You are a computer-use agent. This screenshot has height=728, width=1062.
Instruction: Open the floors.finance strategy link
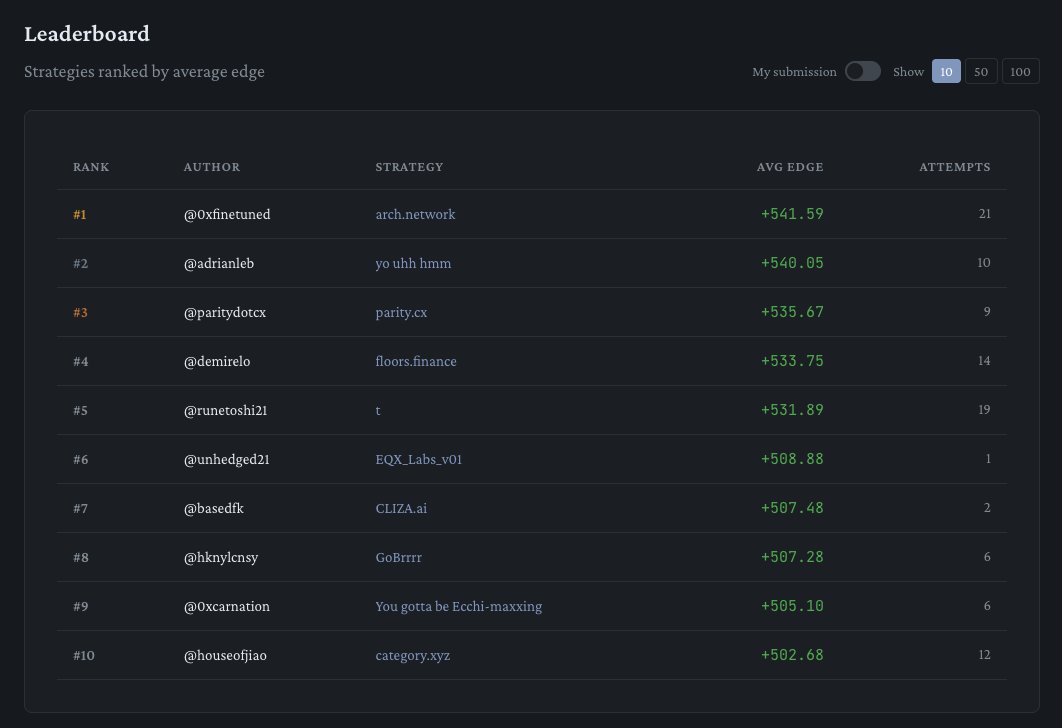pos(416,361)
